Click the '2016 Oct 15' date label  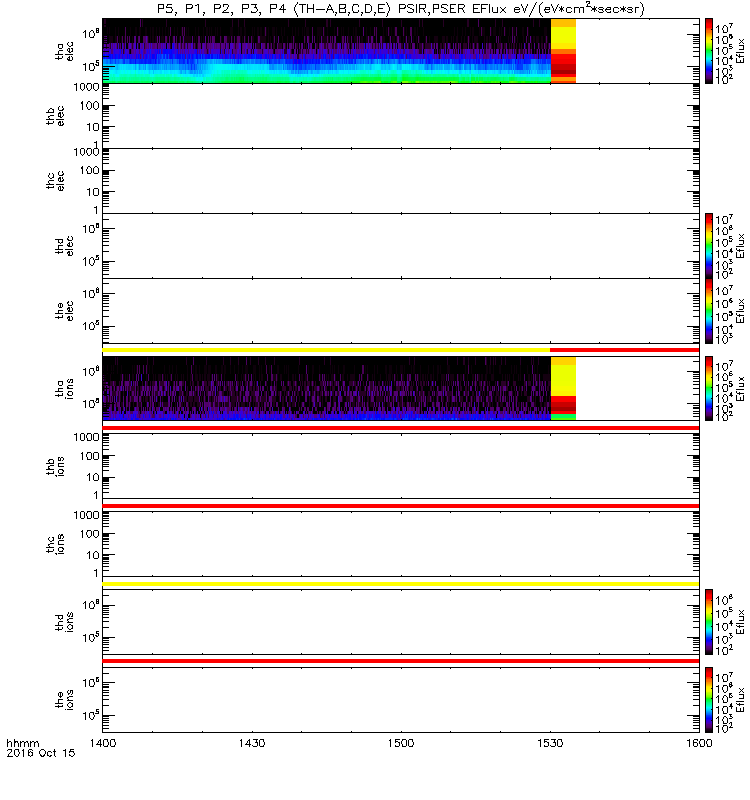tap(41, 753)
